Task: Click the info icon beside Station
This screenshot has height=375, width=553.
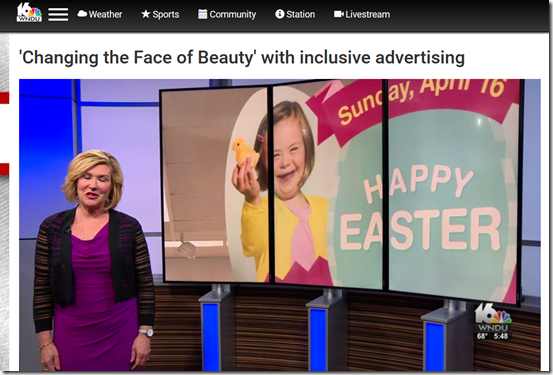Action: 280,14
